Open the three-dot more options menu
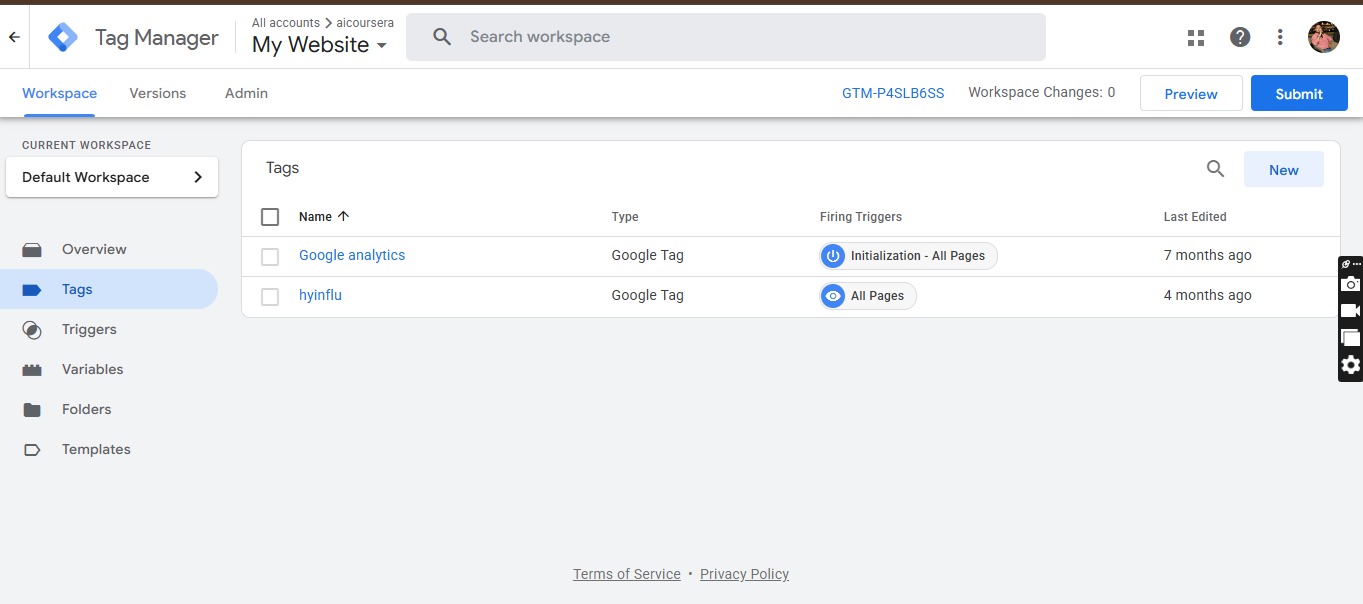 1280,38
